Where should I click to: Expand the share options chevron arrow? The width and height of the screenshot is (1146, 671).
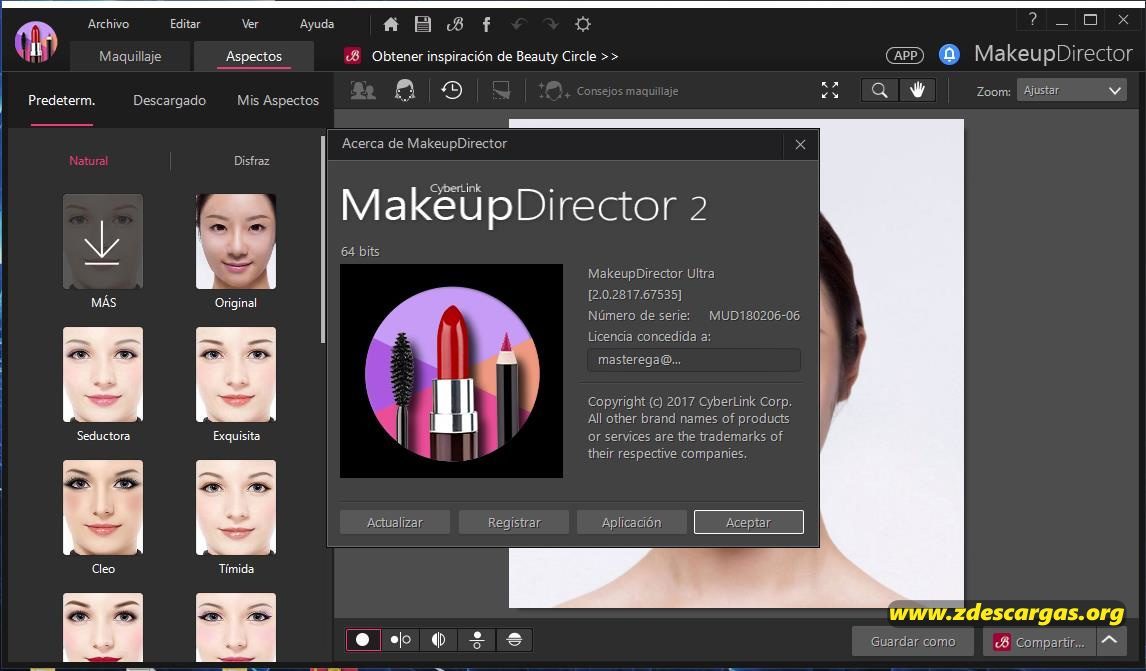coord(1109,640)
